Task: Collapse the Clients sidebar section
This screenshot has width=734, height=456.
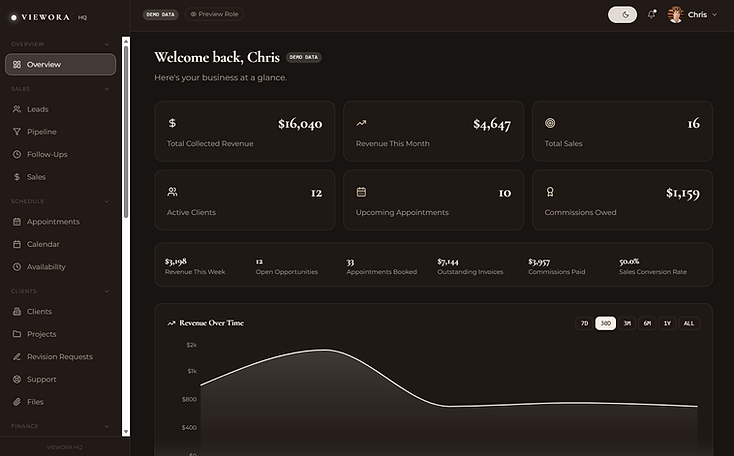Action: click(x=107, y=291)
